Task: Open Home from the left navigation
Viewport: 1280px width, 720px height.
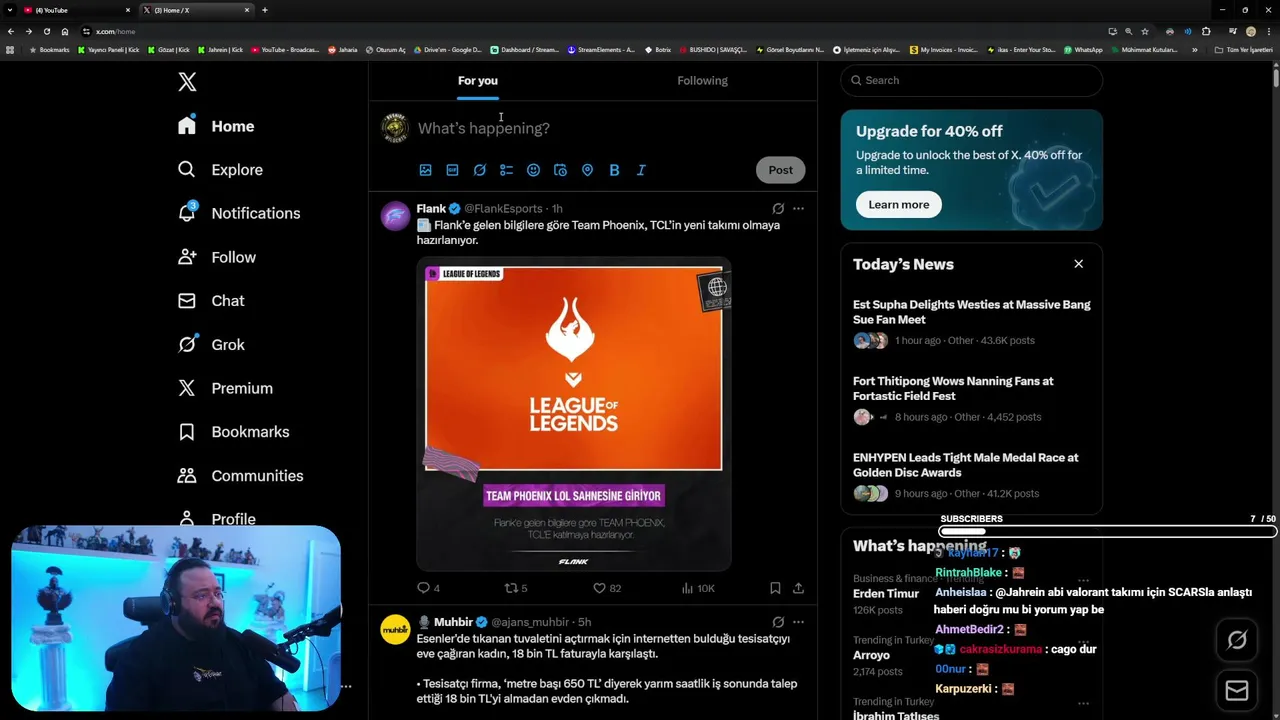Action: 216,126
